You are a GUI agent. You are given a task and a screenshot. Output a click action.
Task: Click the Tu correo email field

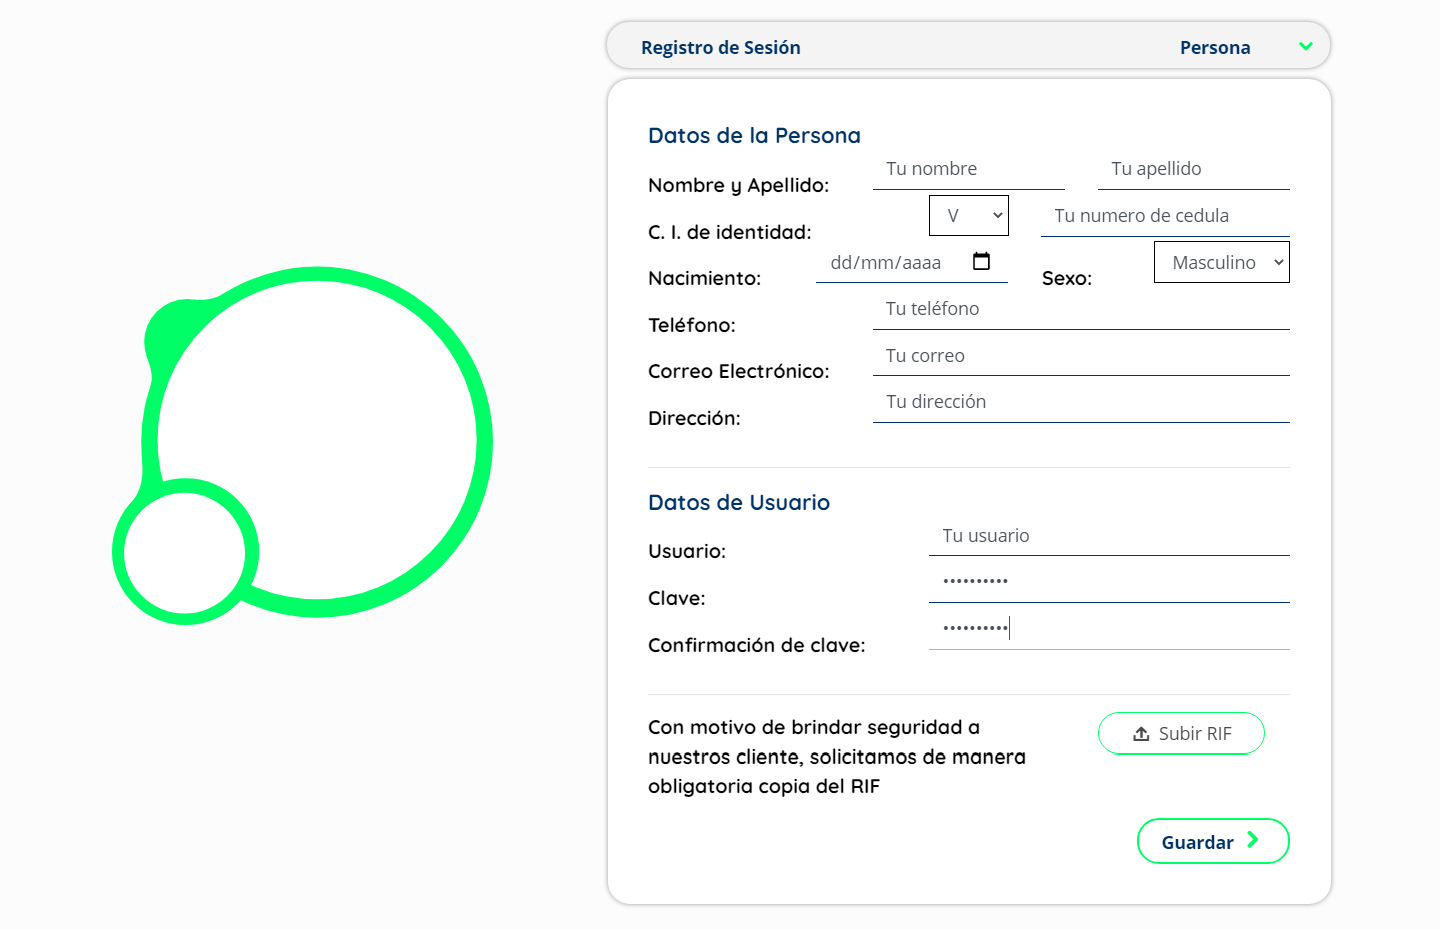pyautogui.click(x=1081, y=356)
